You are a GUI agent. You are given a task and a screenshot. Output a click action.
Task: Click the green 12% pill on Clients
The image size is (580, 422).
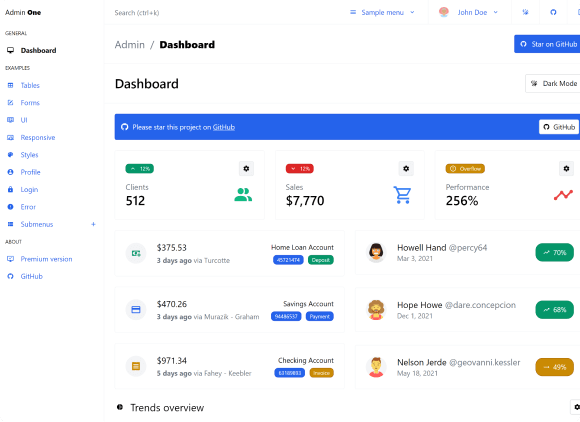(x=140, y=169)
